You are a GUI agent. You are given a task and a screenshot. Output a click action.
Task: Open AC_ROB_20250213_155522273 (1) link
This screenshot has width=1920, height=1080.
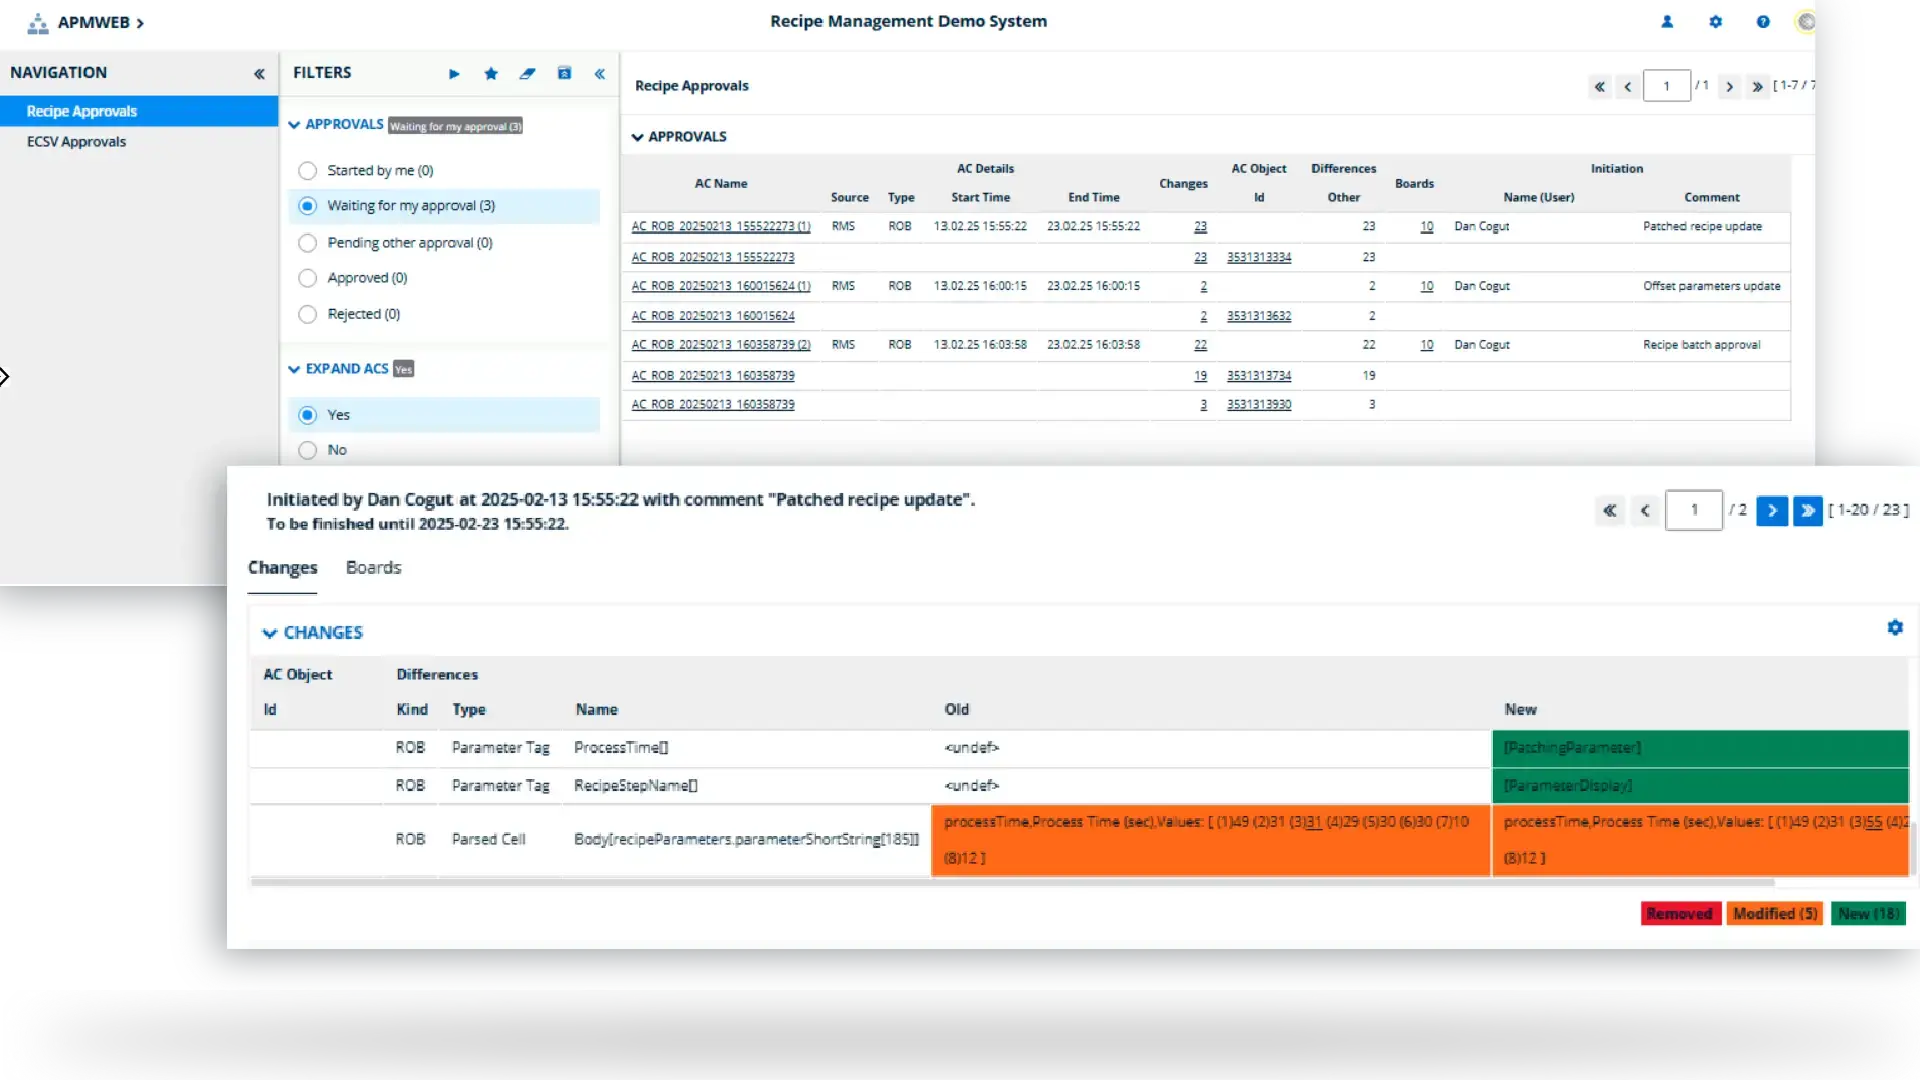pyautogui.click(x=721, y=227)
